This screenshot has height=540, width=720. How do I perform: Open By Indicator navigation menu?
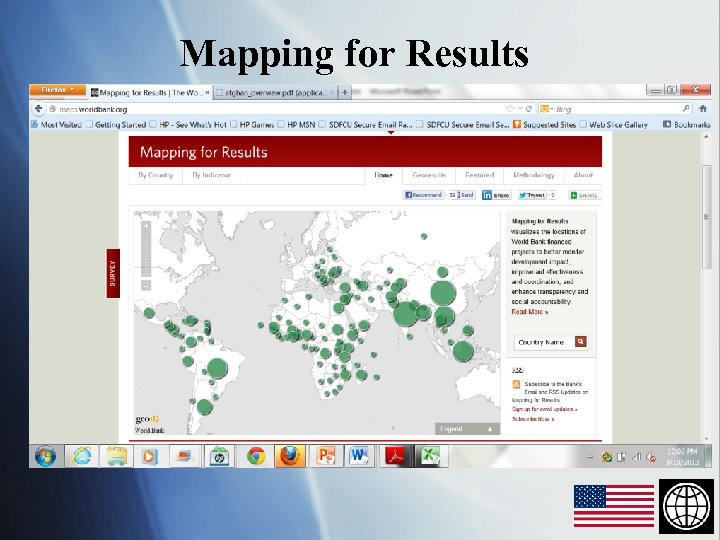coord(211,175)
